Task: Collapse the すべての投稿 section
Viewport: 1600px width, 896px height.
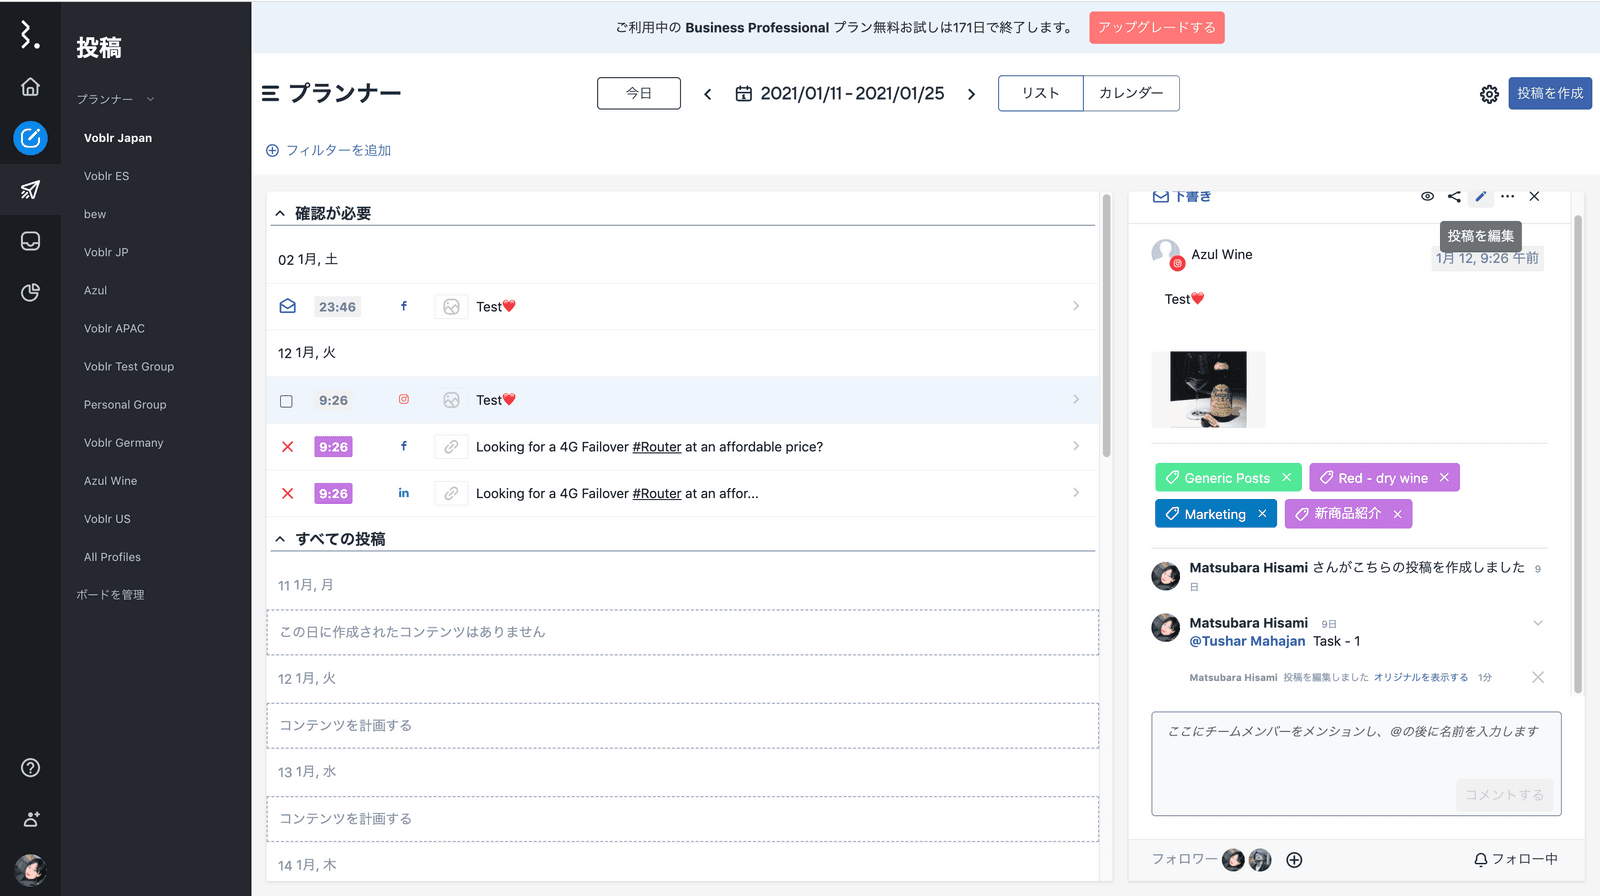Action: pos(280,539)
